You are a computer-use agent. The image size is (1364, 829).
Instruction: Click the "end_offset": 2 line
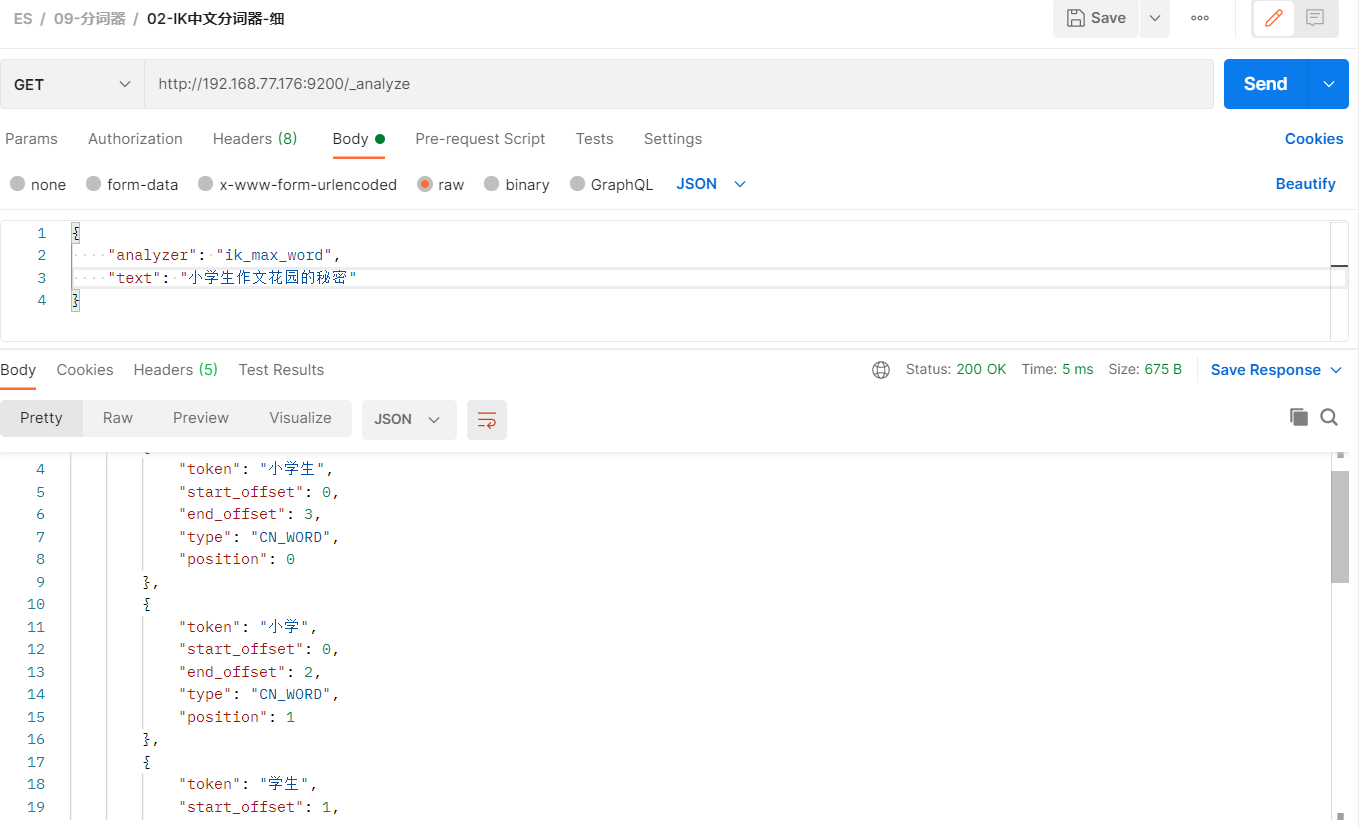[249, 672]
